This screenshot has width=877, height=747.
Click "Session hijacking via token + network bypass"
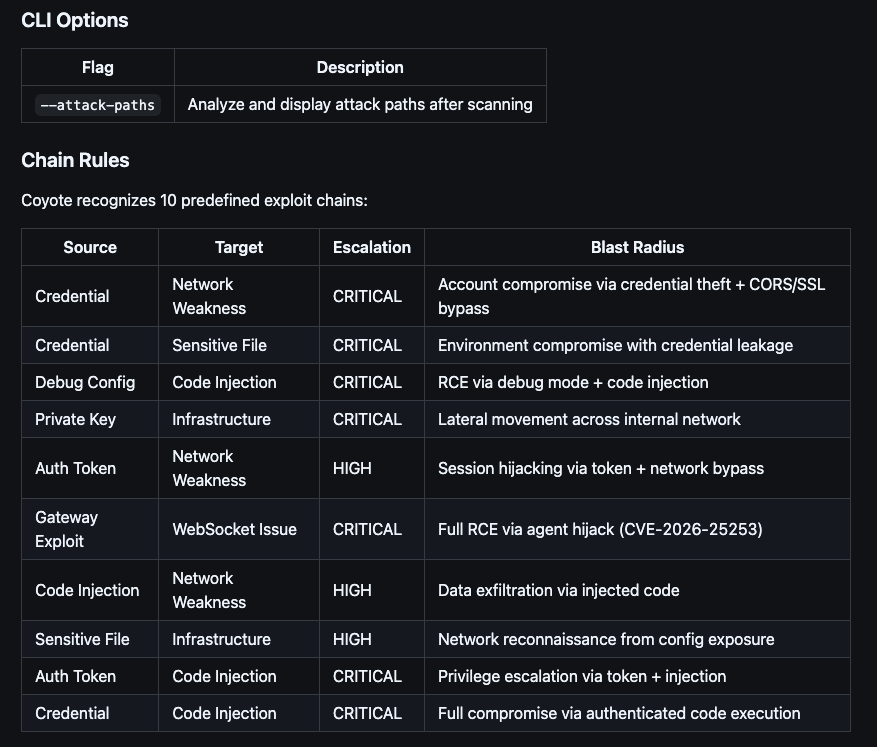point(601,469)
